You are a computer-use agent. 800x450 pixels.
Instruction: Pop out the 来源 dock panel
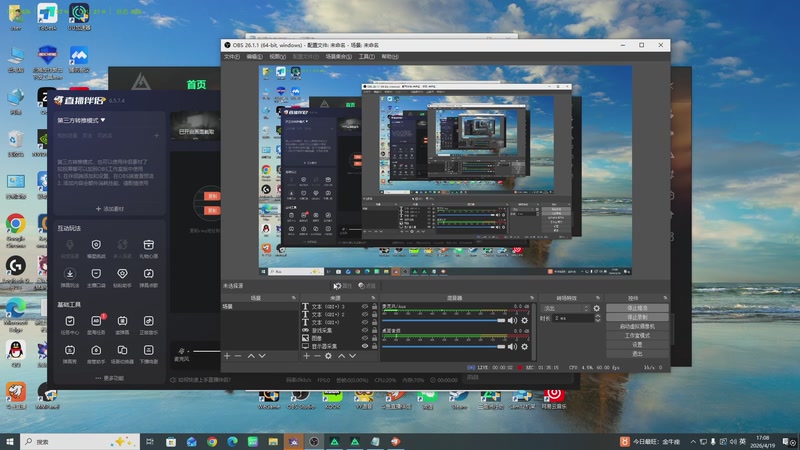(373, 298)
